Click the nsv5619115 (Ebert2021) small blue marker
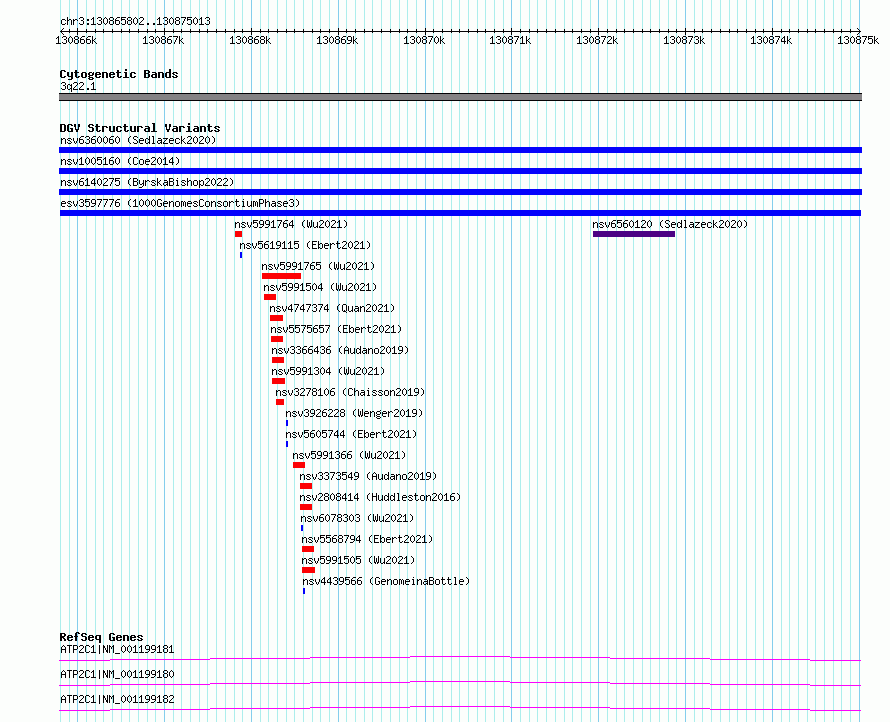The width and height of the screenshot is (890, 722). (241, 255)
